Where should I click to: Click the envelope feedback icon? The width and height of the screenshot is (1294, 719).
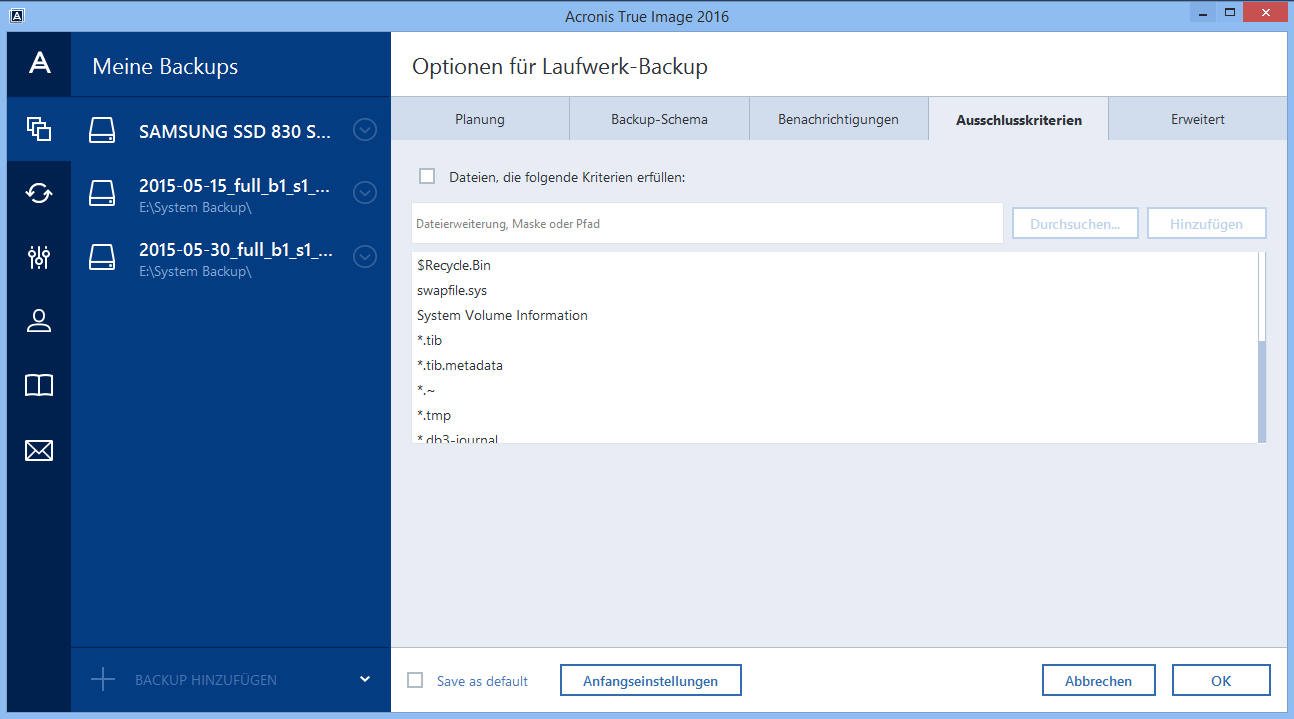[39, 451]
